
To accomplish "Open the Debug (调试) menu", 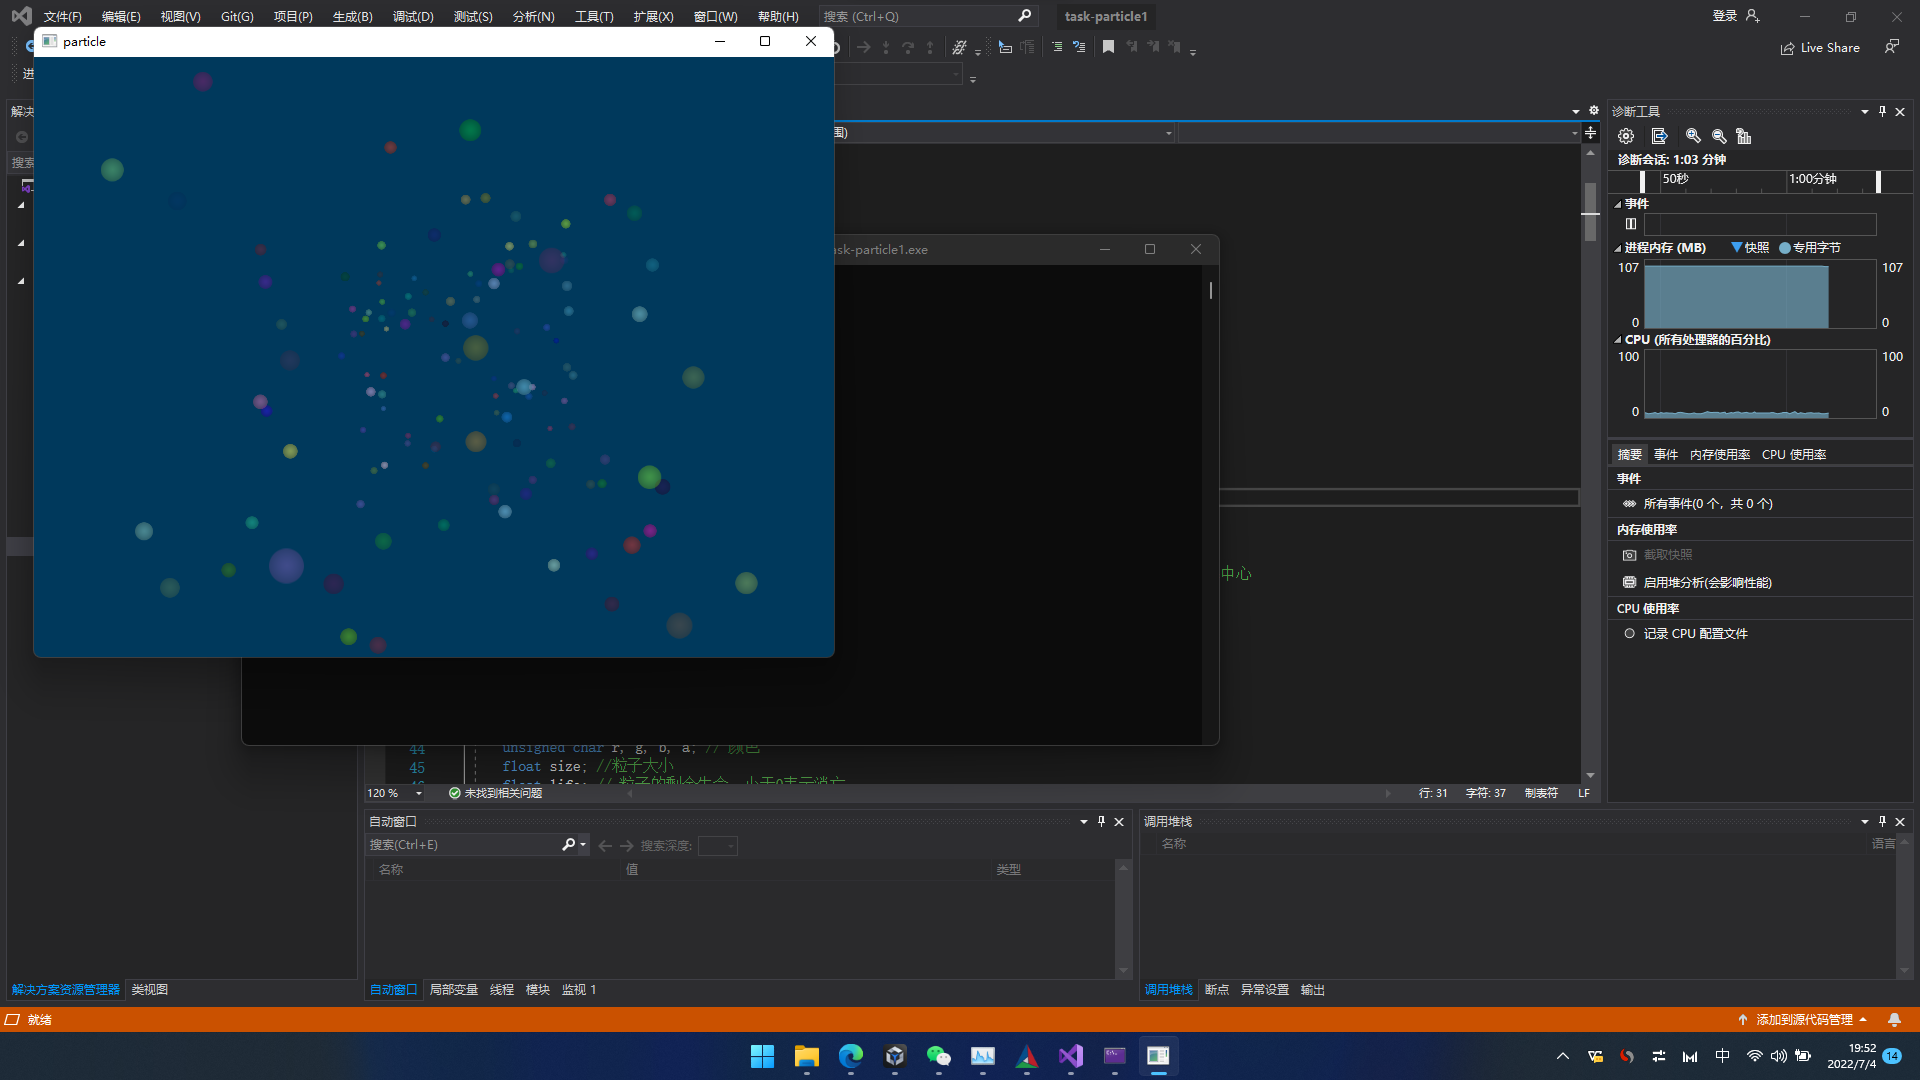I will 412,16.
